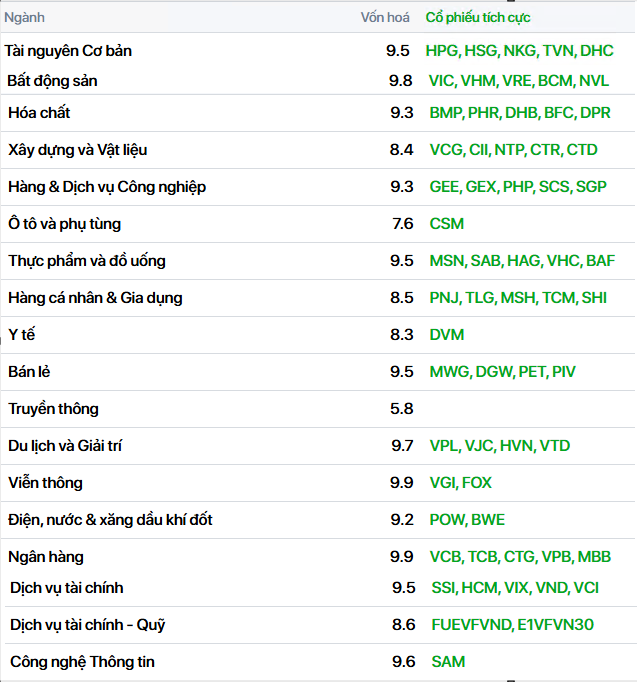Select the Truyền thông sector name
The height and width of the screenshot is (682, 637).
54,409
